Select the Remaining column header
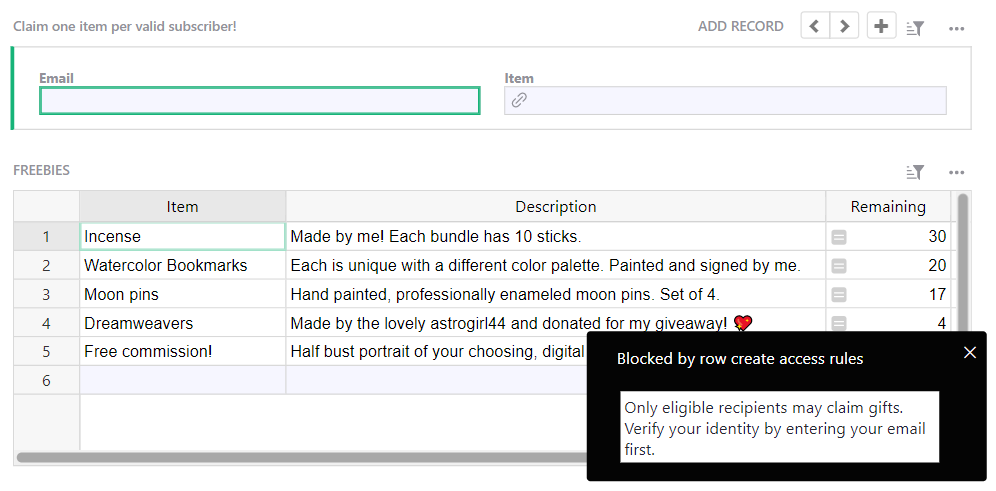The height and width of the screenshot is (491, 996). (887, 207)
